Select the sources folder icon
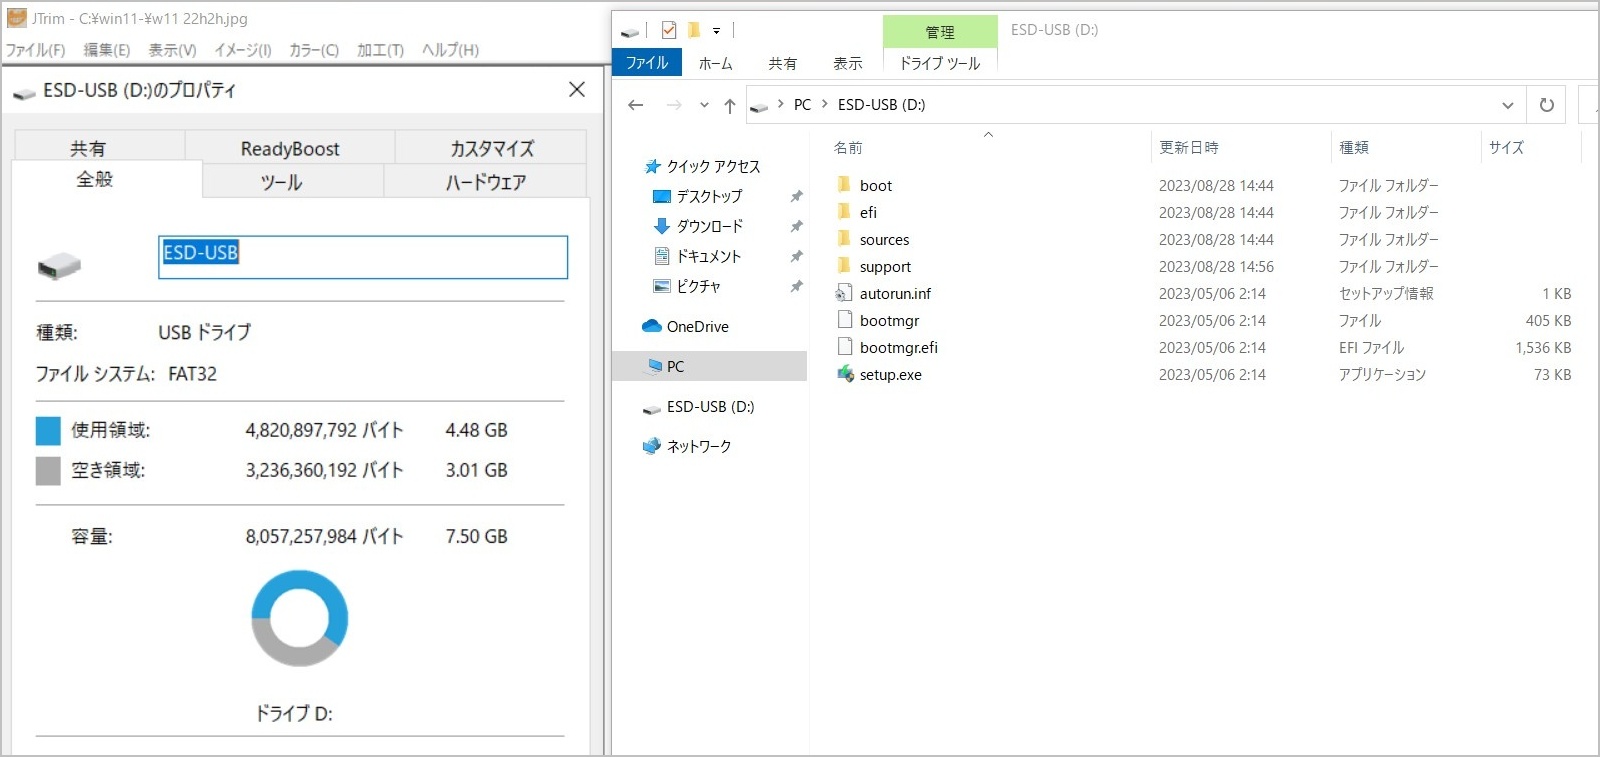The width and height of the screenshot is (1600, 757). [844, 239]
